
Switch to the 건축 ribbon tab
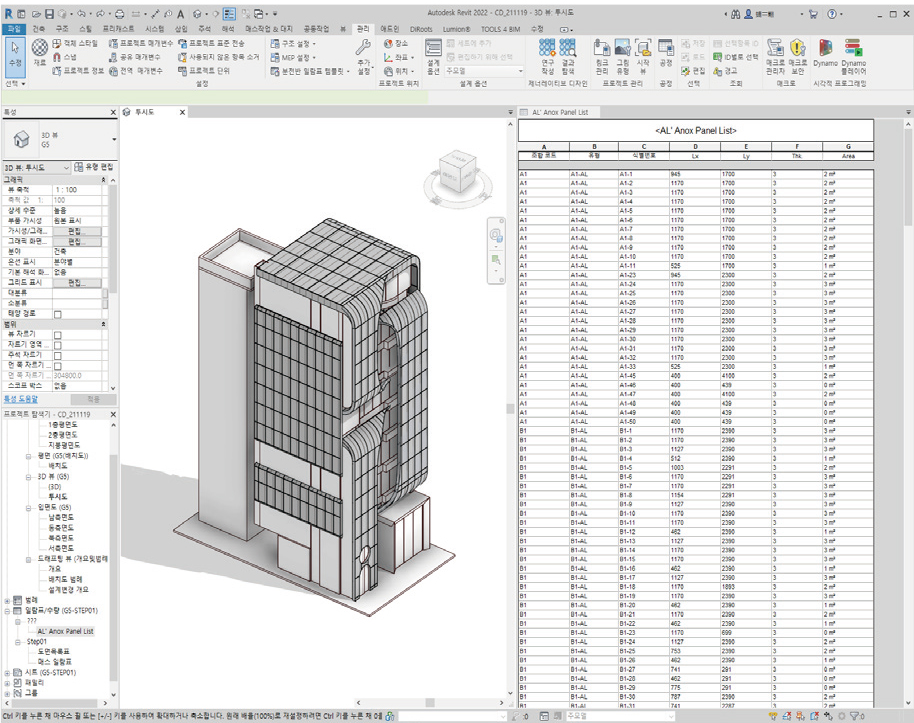[38, 29]
